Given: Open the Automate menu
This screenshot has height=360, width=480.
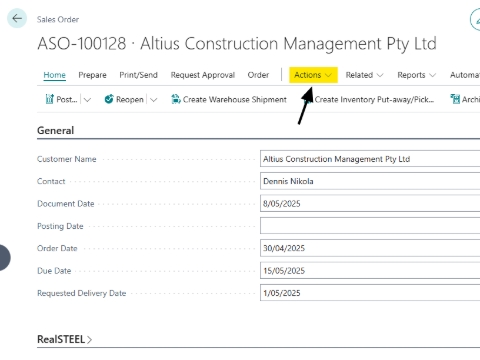Looking at the screenshot, I should pos(465,75).
